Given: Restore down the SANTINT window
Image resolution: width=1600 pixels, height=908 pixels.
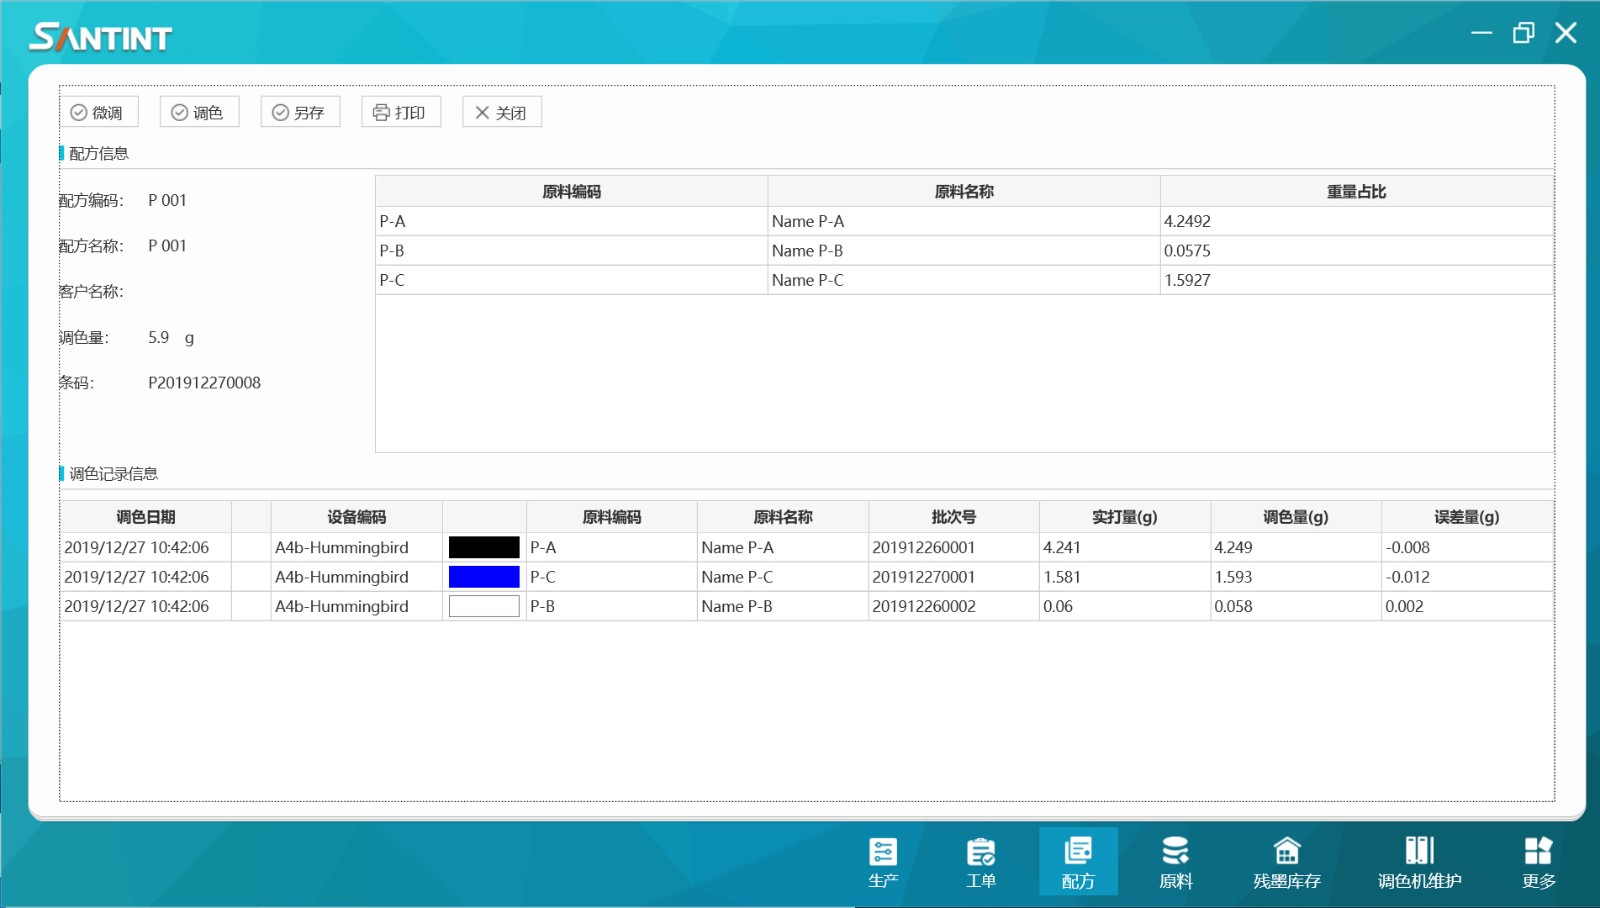Looking at the screenshot, I should coord(1523,33).
